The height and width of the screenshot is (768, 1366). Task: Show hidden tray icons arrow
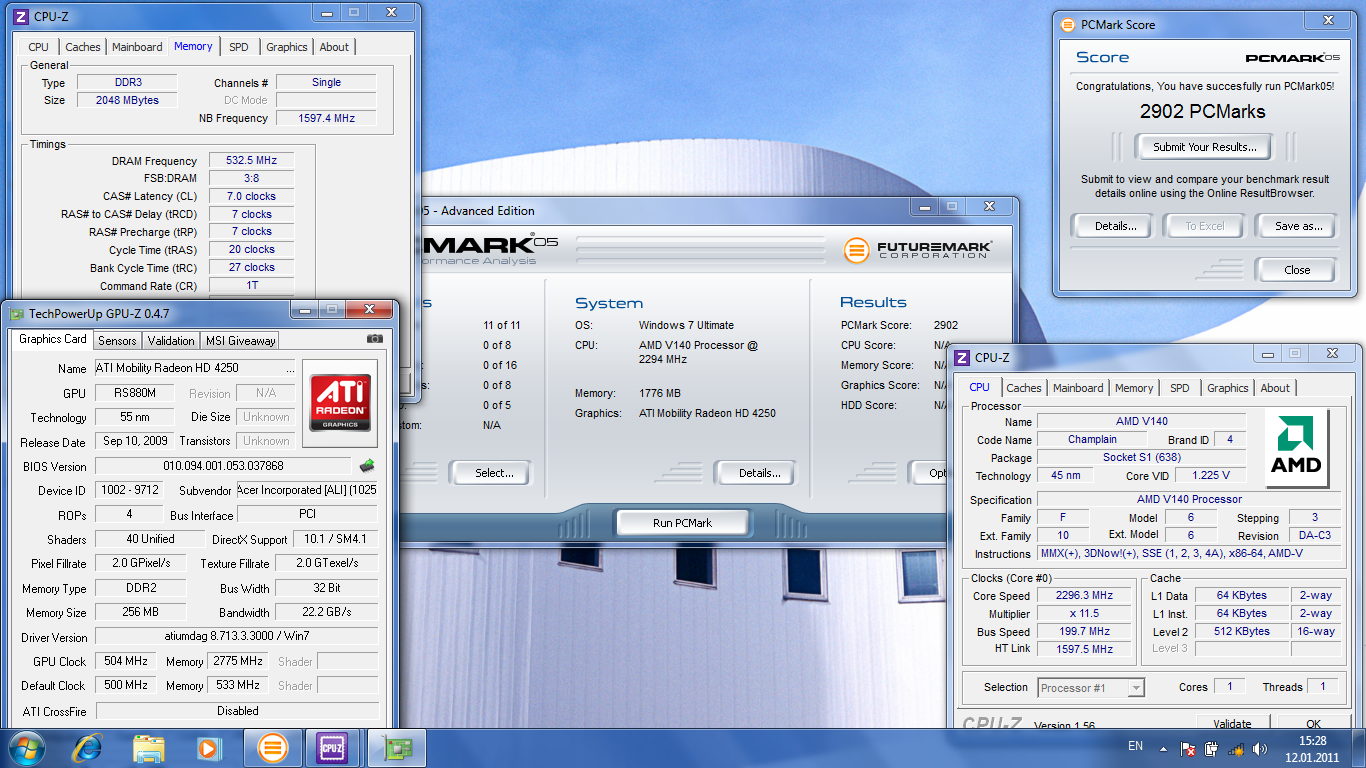(1163, 748)
